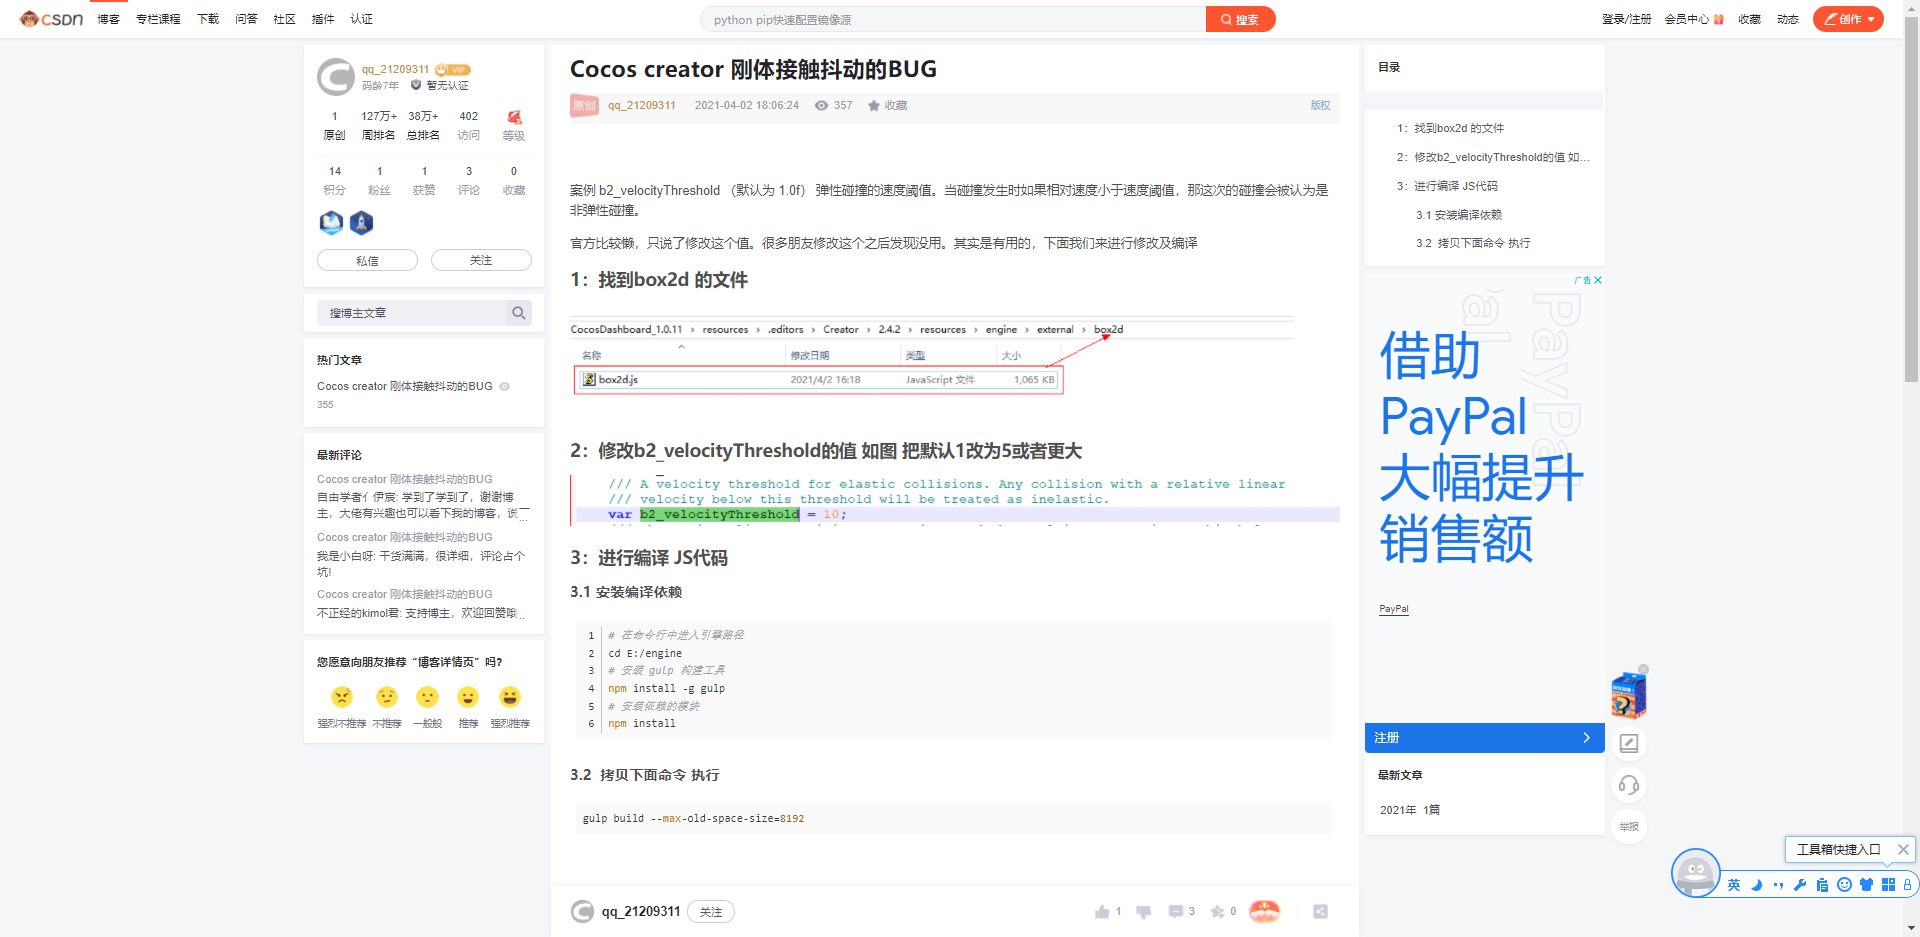Click the wrench tool icon in the input method bar
The height and width of the screenshot is (937, 1920).
(x=1800, y=885)
